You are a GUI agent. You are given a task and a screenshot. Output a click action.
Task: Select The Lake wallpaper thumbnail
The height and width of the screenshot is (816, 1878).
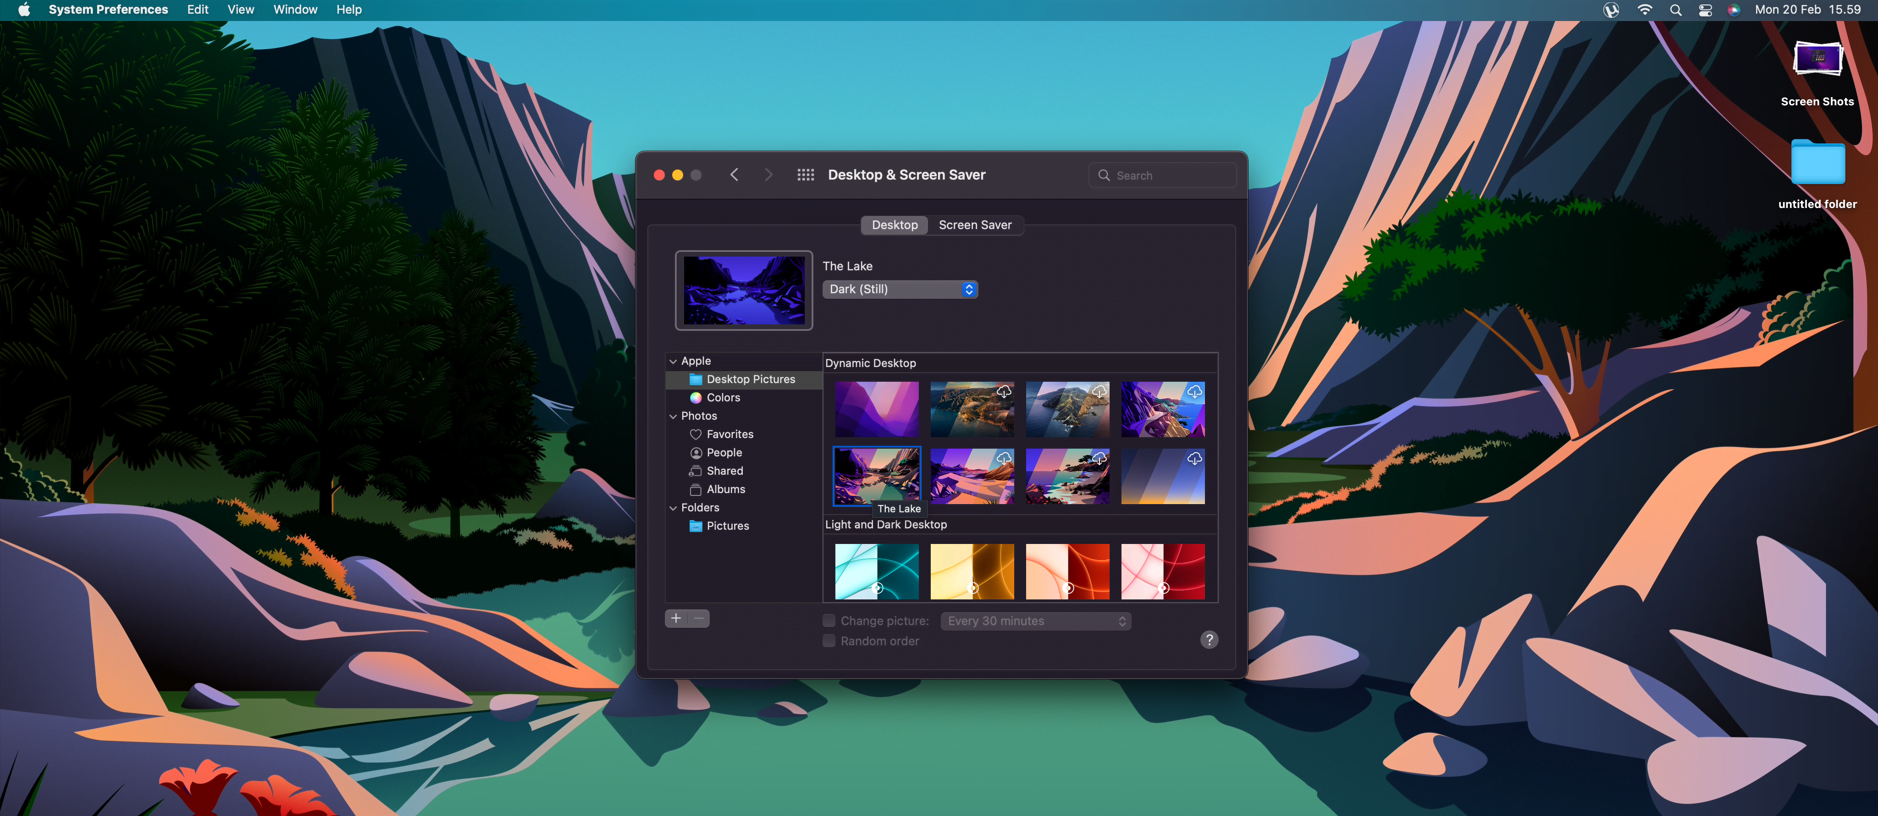click(877, 476)
